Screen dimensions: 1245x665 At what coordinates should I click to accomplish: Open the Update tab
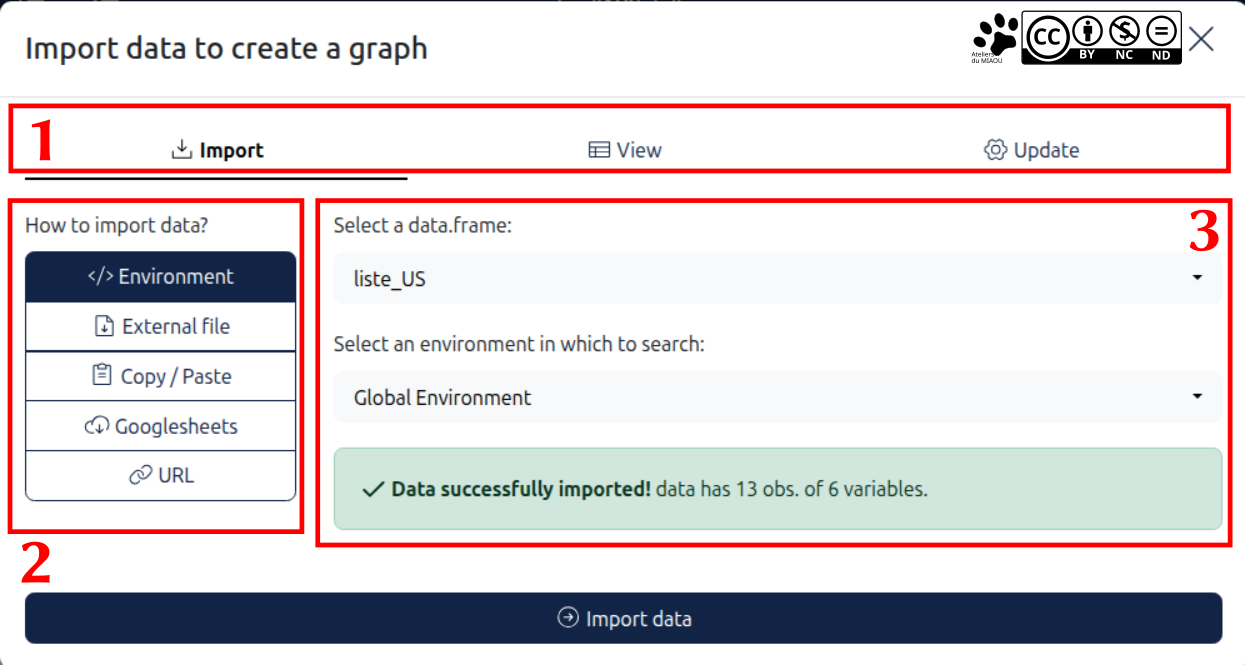coord(1032,150)
